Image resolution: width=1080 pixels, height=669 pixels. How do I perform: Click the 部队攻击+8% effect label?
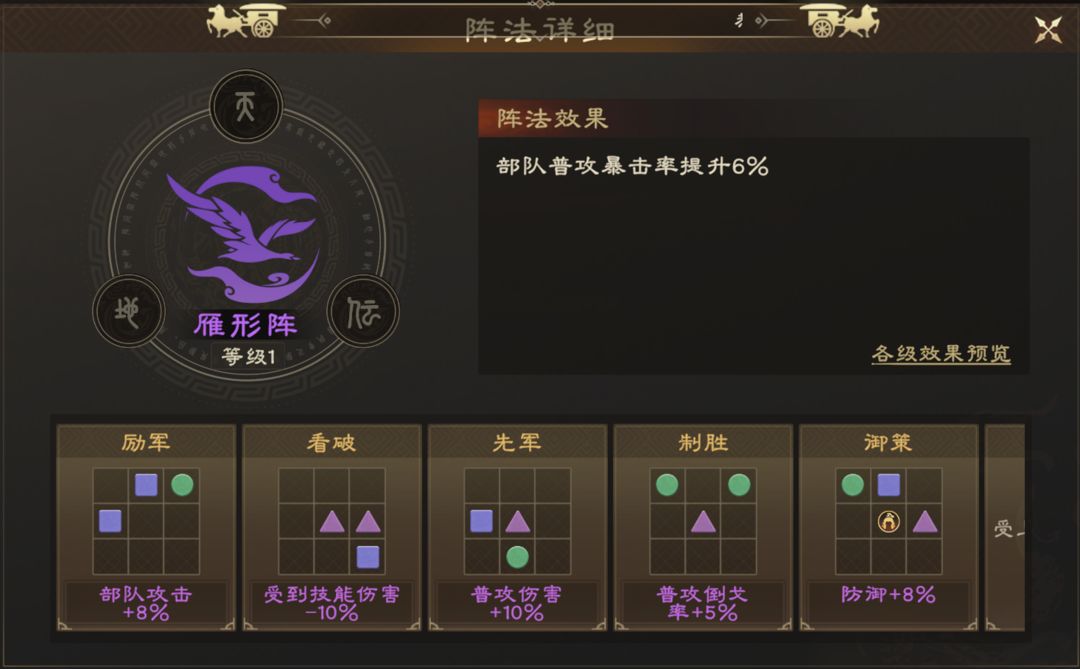point(146,604)
